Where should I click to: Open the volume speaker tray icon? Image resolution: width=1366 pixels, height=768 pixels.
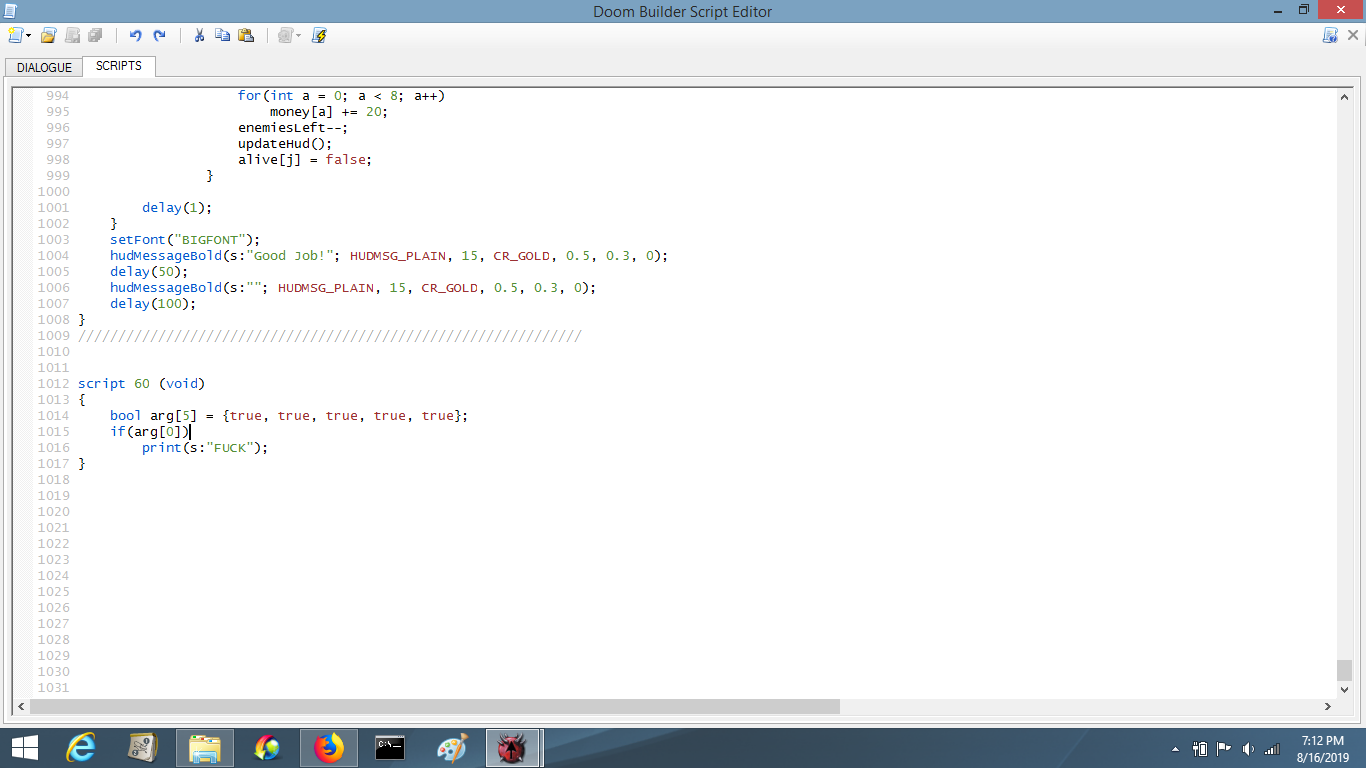pos(1248,749)
